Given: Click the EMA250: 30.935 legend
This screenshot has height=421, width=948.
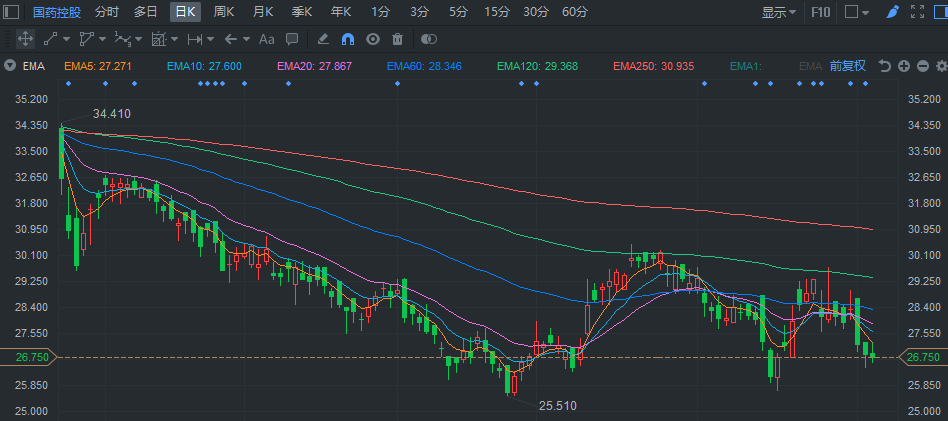Looking at the screenshot, I should 654,67.
